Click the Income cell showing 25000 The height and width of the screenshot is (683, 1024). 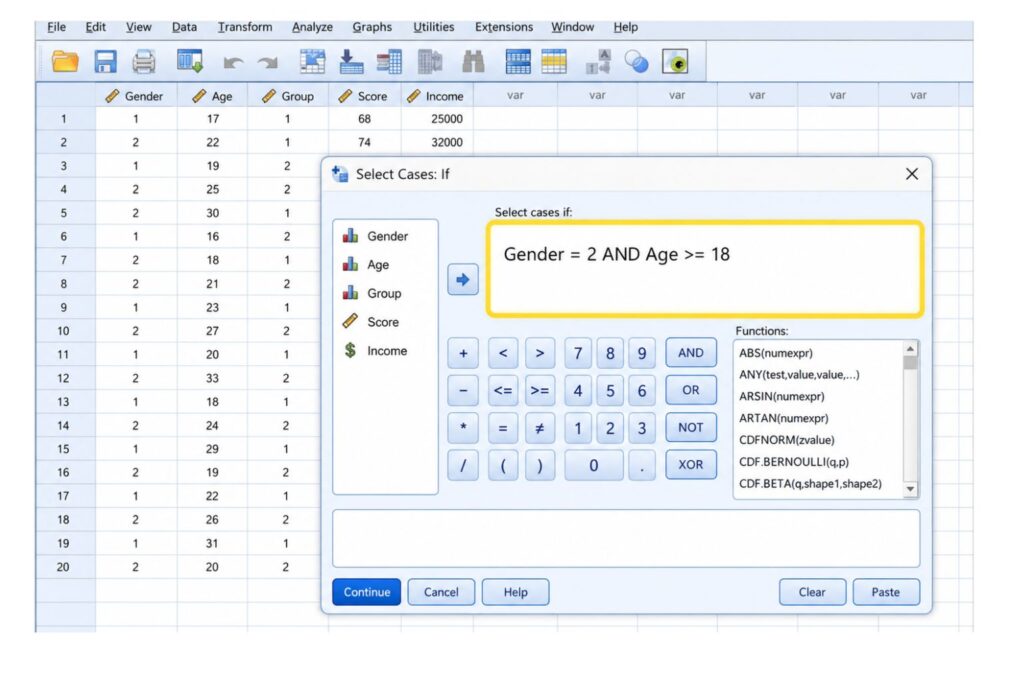point(436,119)
